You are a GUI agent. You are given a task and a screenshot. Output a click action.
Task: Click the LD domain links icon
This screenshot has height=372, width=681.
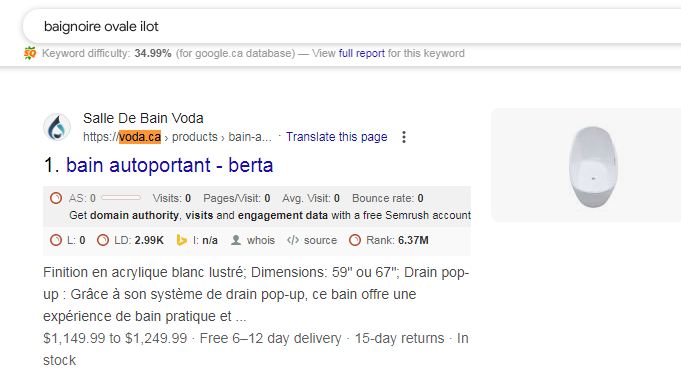(103, 240)
